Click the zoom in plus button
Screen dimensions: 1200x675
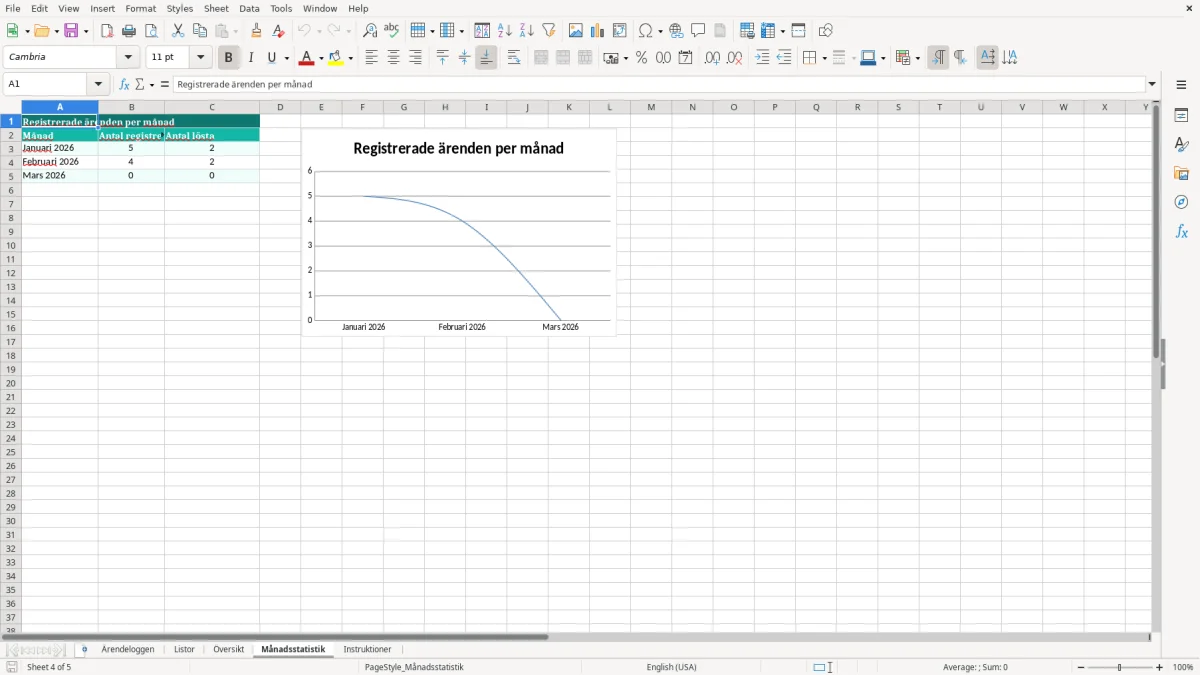coord(1160,667)
